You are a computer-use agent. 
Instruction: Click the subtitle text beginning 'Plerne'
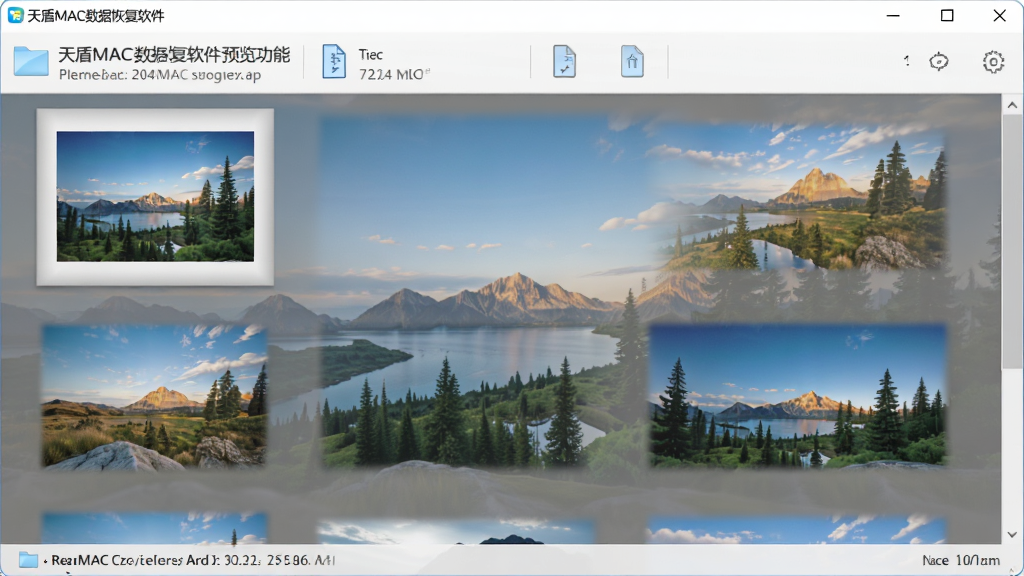coord(160,74)
